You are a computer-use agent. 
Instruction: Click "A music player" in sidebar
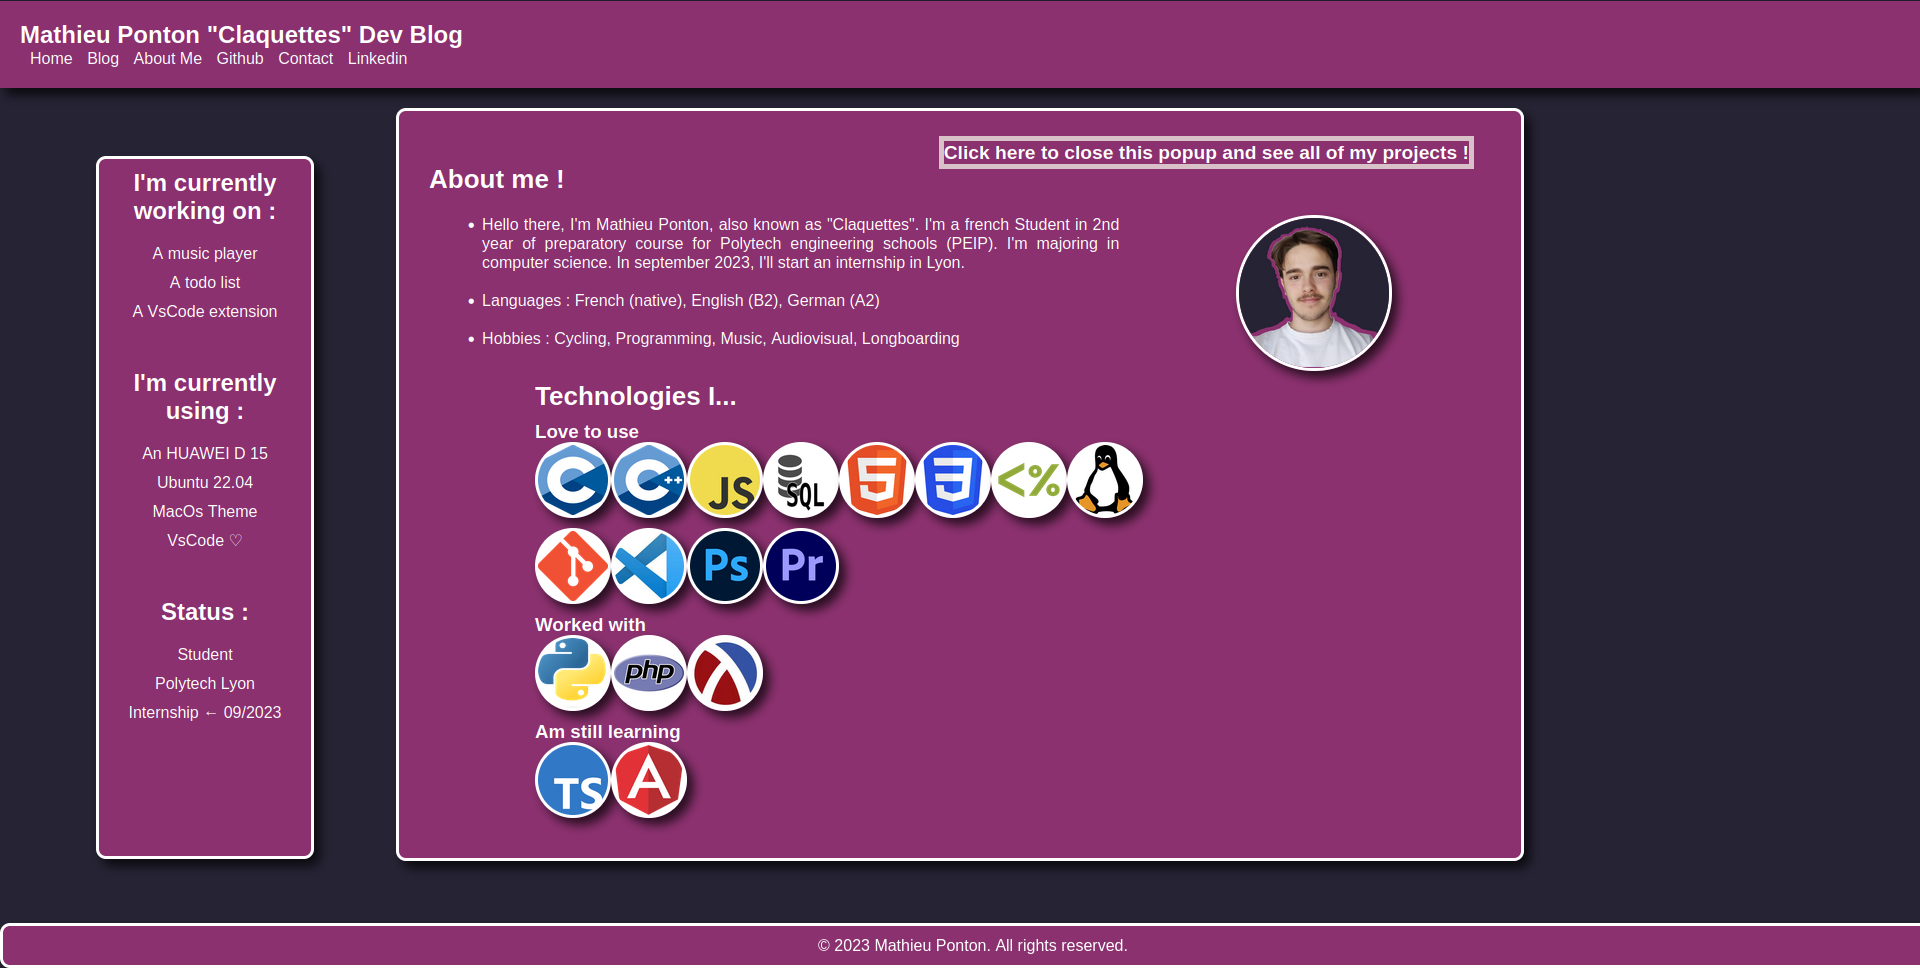[x=205, y=254]
